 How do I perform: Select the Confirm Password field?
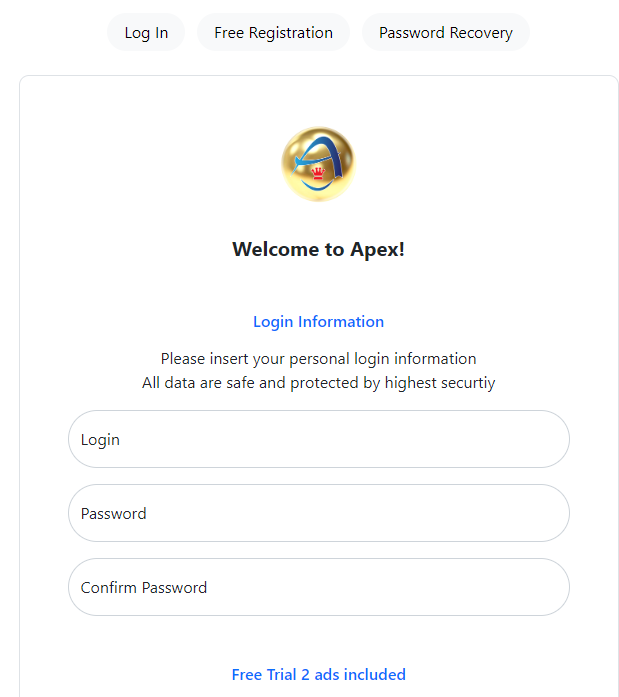tap(318, 587)
